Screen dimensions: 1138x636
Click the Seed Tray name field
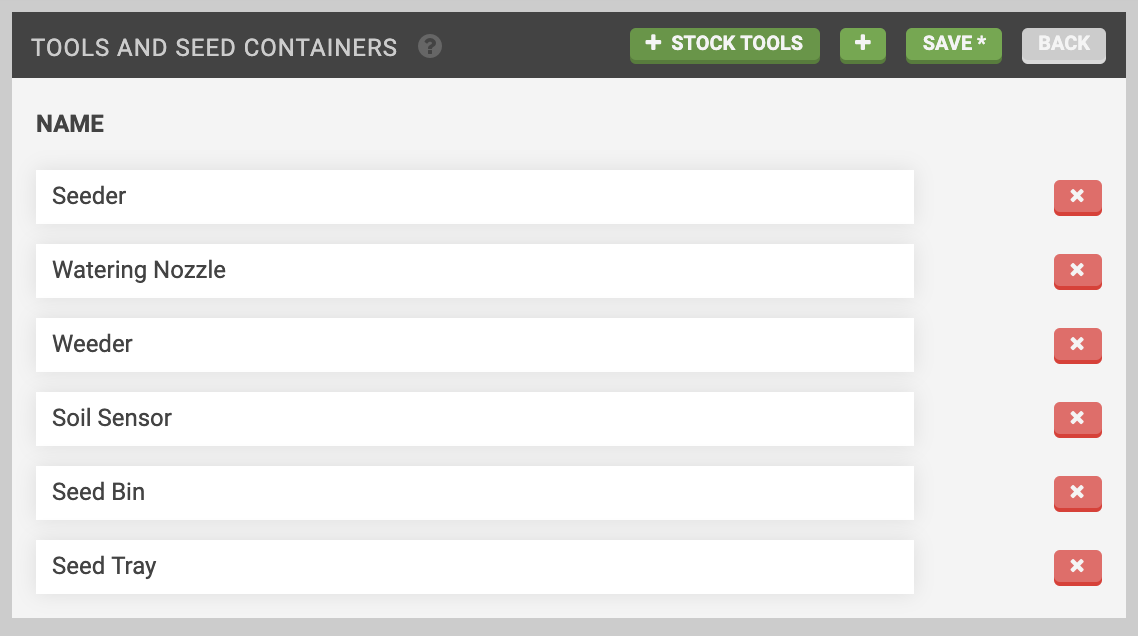pos(474,567)
